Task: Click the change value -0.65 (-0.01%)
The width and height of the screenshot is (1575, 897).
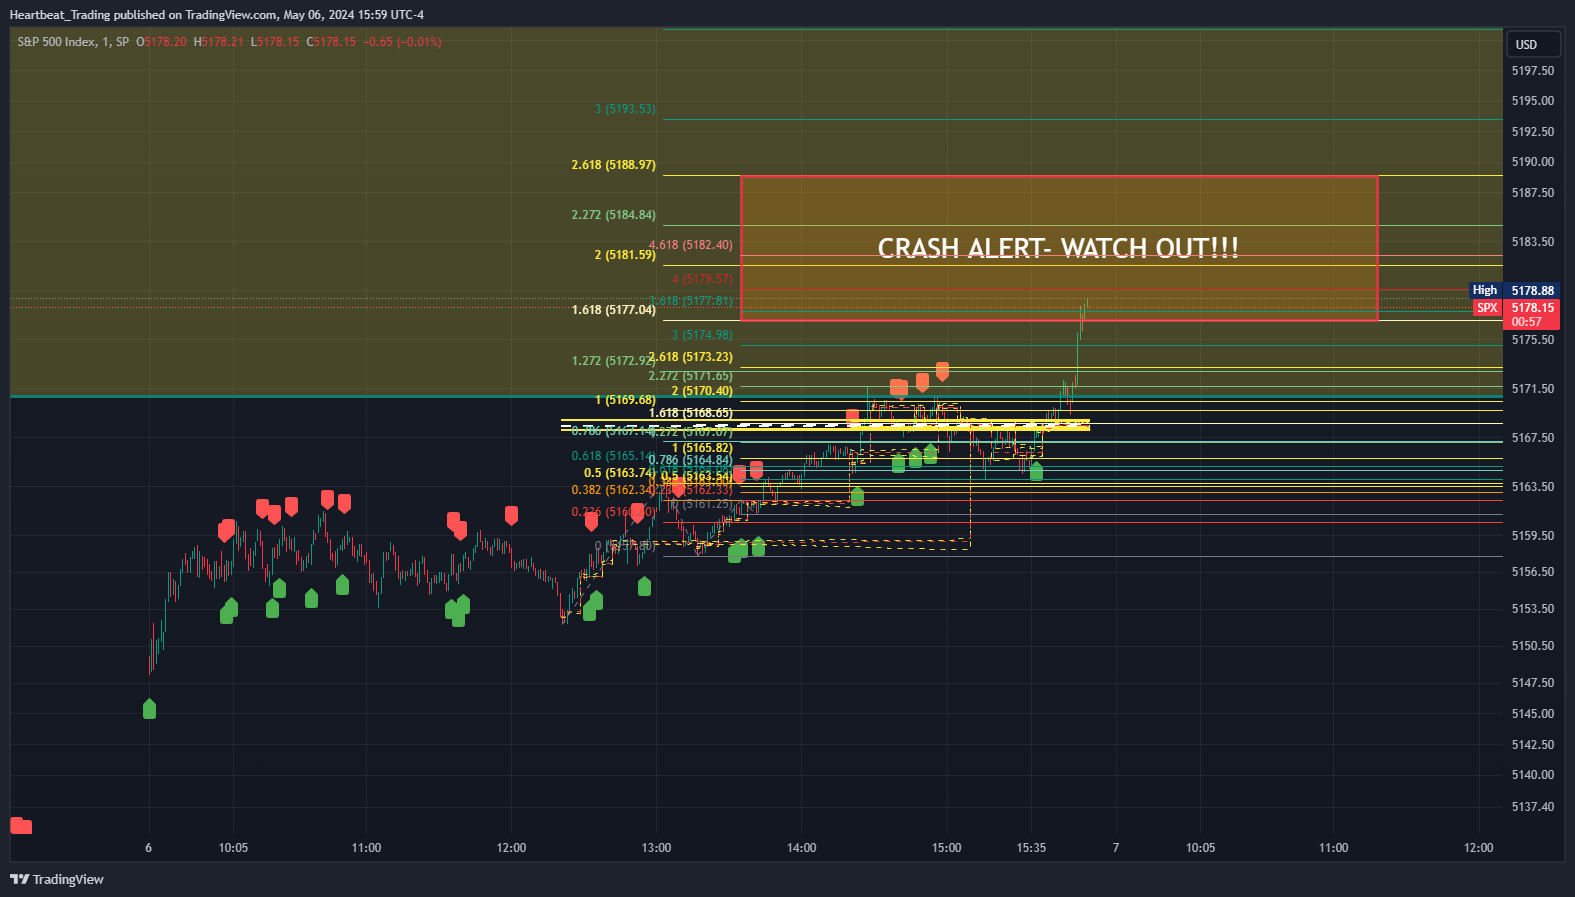Action: 402,42
